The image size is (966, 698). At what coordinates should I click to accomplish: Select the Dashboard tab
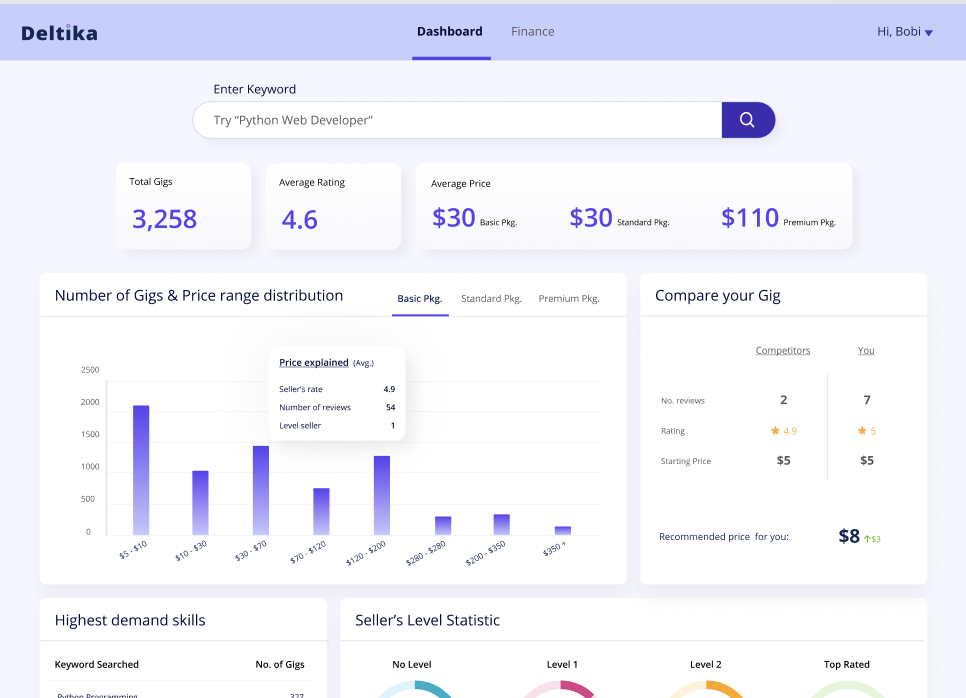pyautogui.click(x=450, y=31)
